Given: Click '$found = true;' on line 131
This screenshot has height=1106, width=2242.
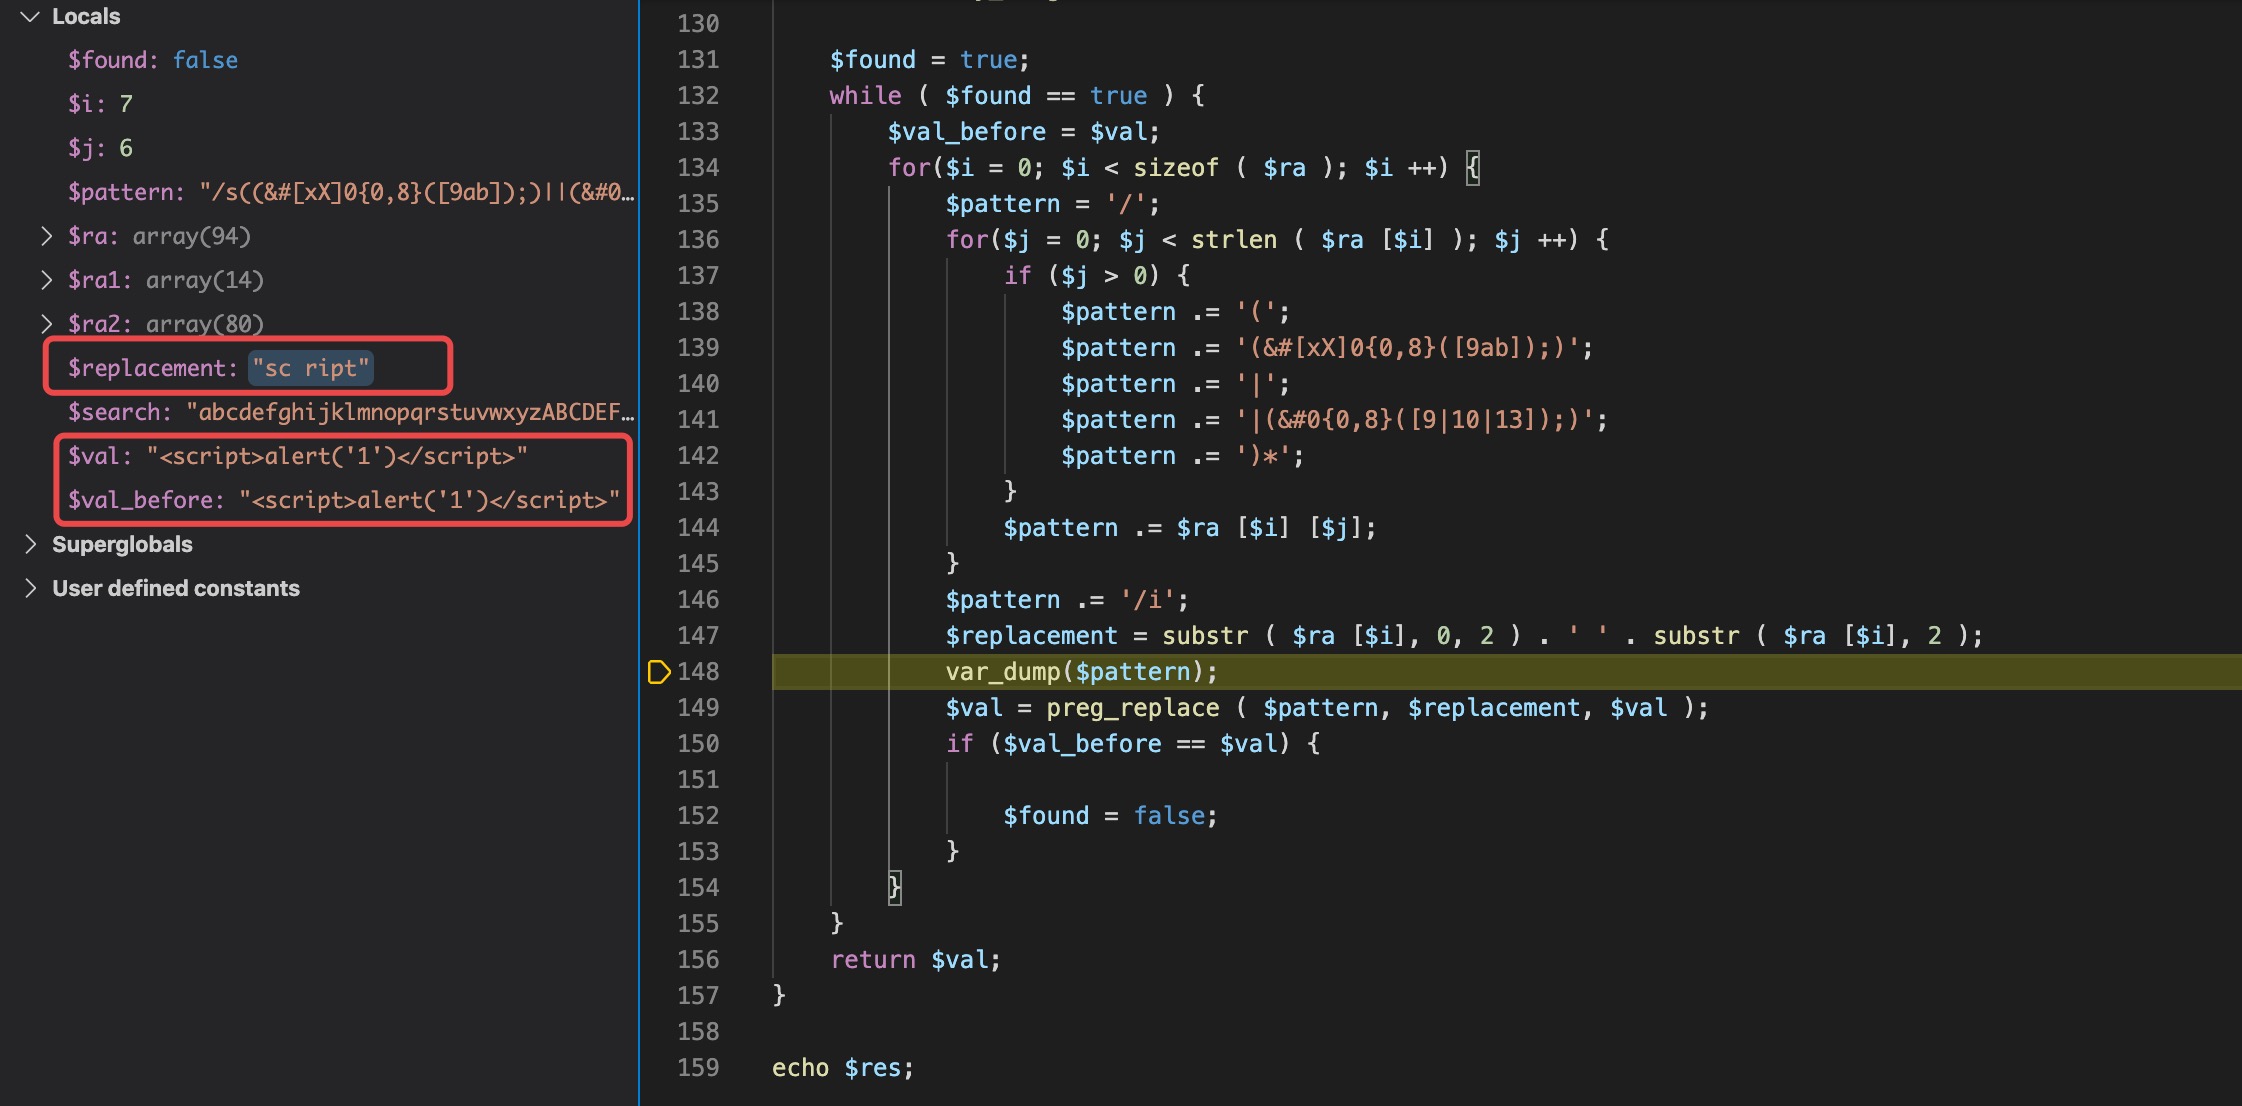Looking at the screenshot, I should coord(929,60).
